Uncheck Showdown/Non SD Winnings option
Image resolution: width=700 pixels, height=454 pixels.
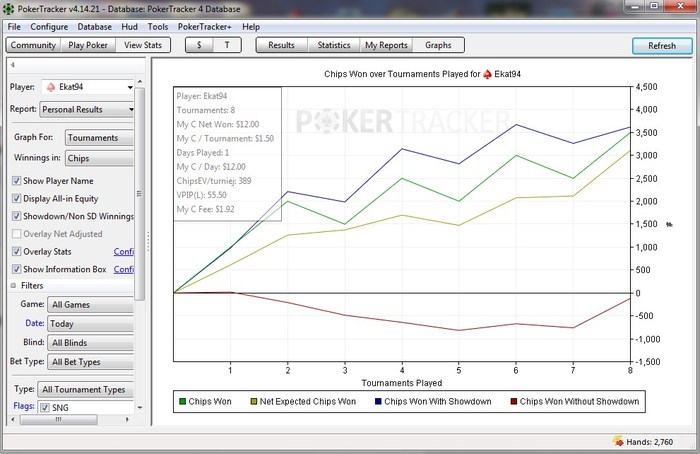pyautogui.click(x=16, y=216)
